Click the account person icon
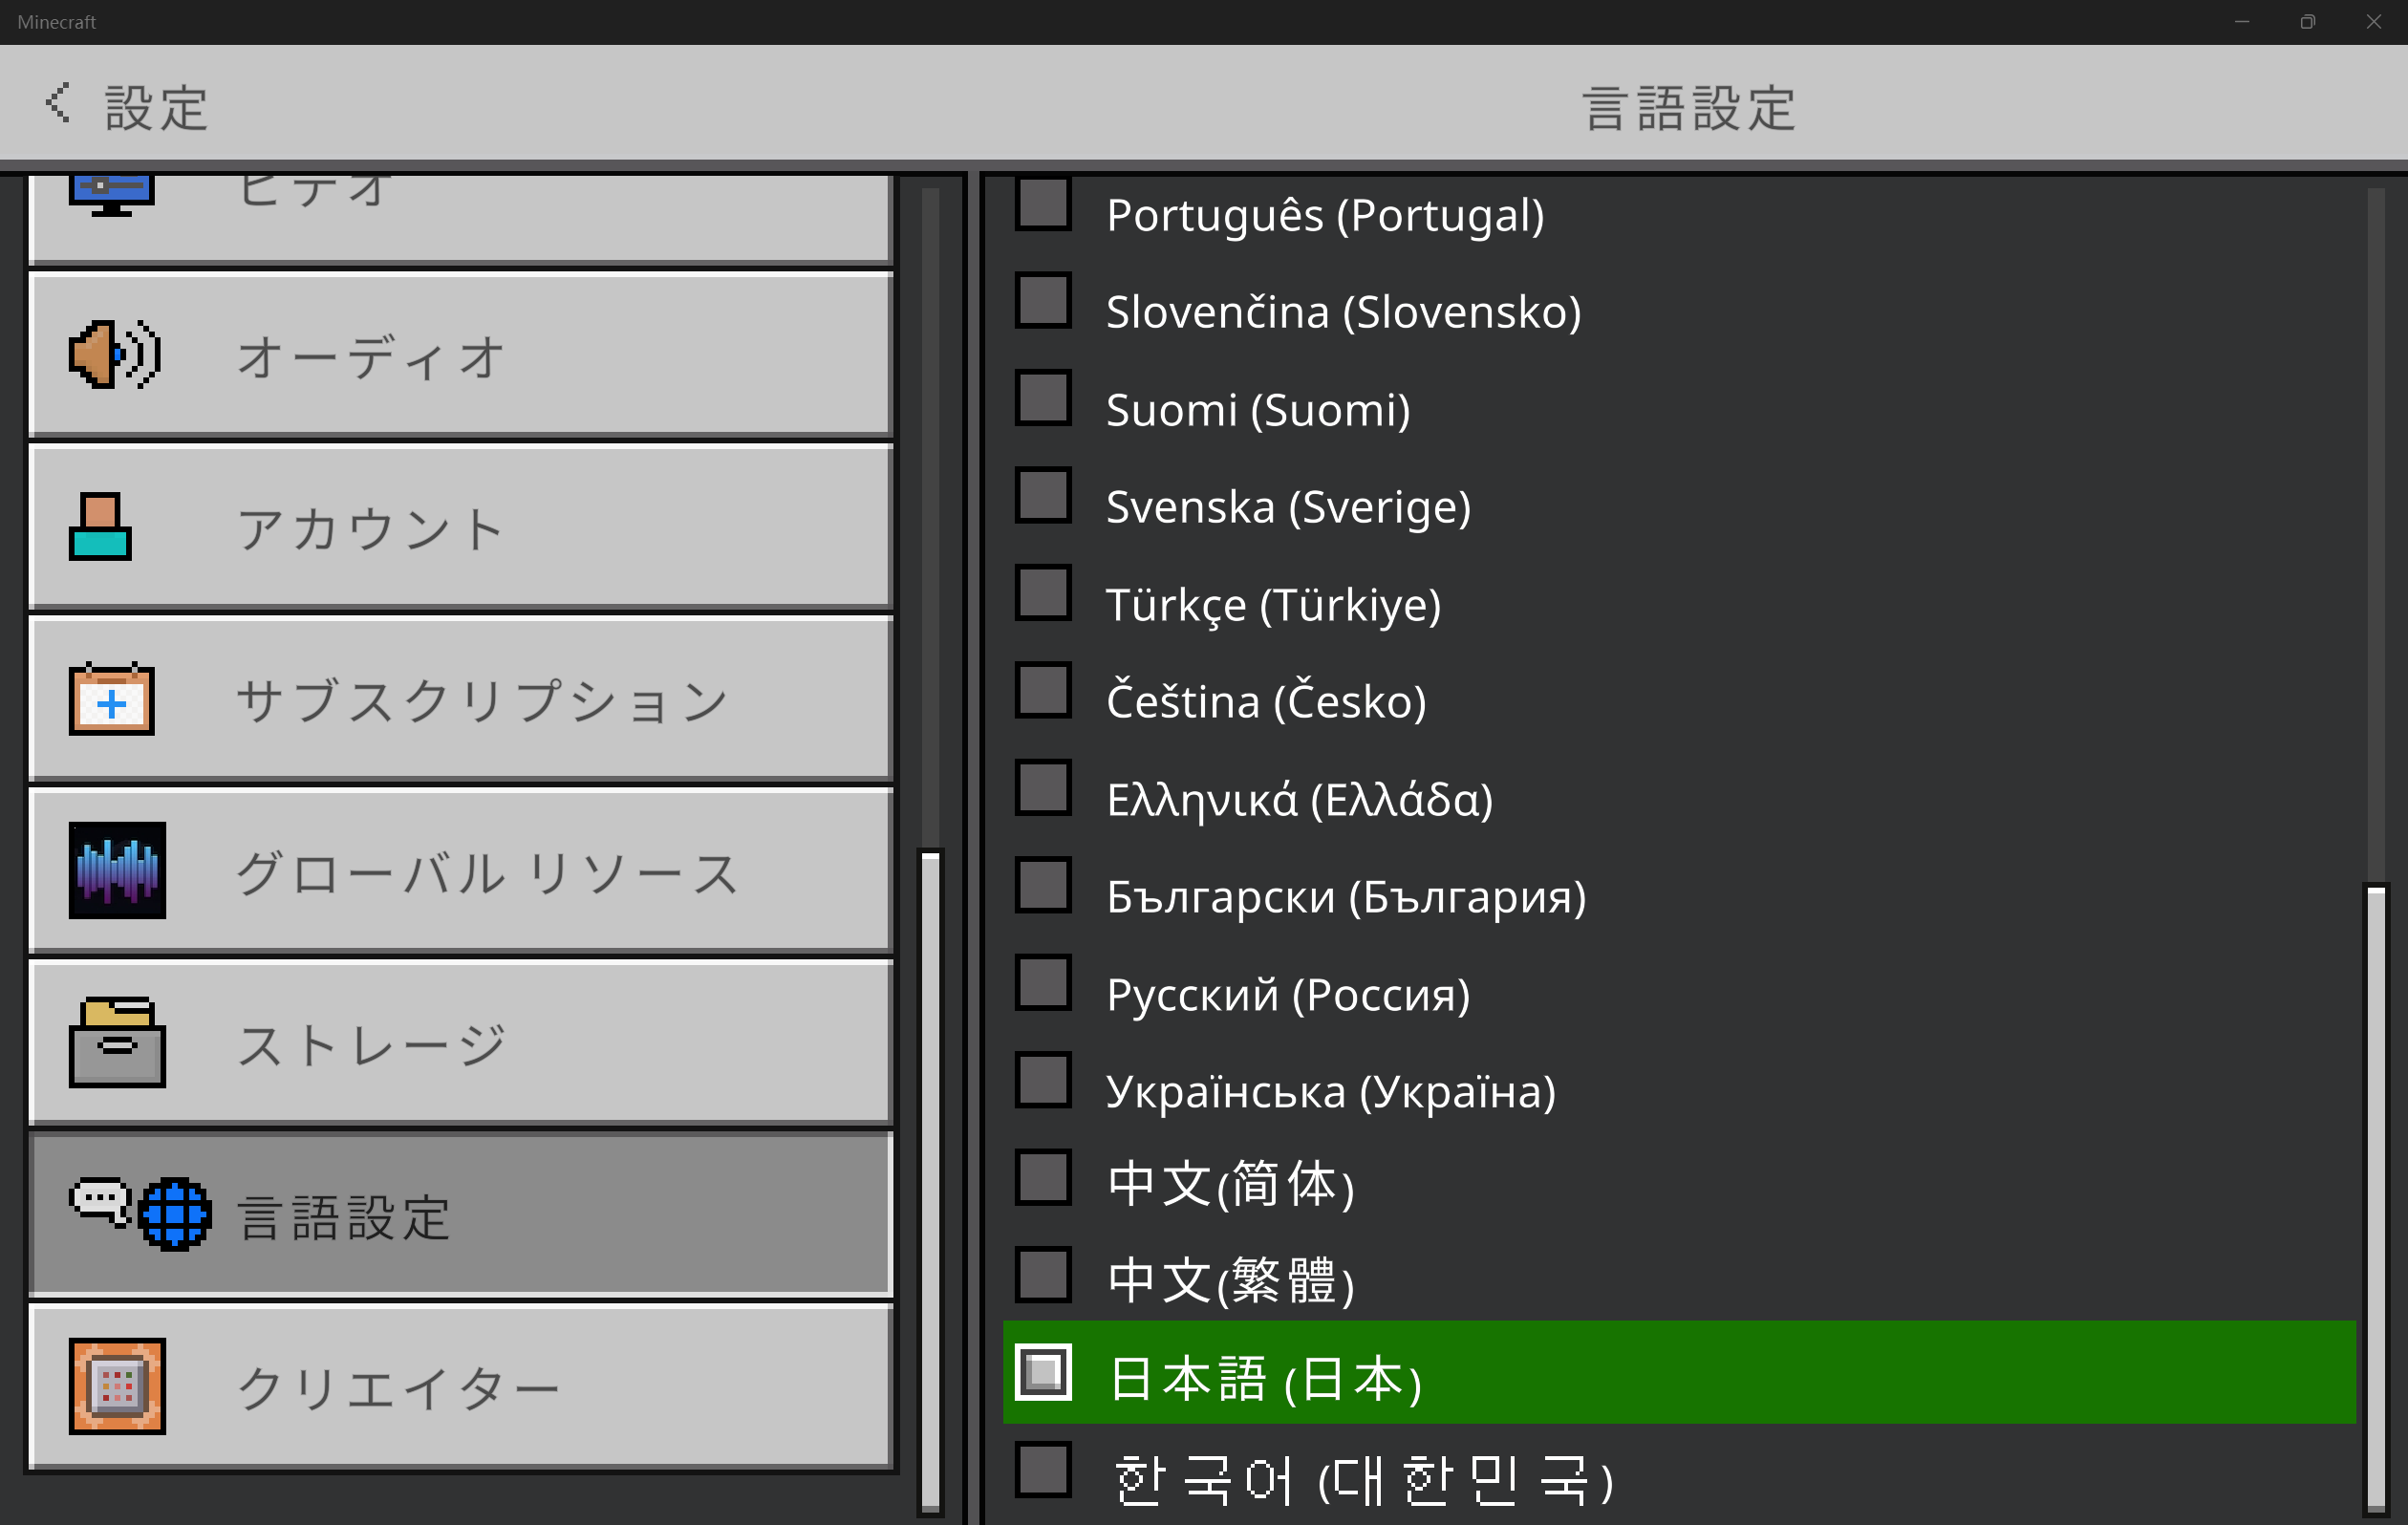This screenshot has height=1525, width=2408. point(100,527)
